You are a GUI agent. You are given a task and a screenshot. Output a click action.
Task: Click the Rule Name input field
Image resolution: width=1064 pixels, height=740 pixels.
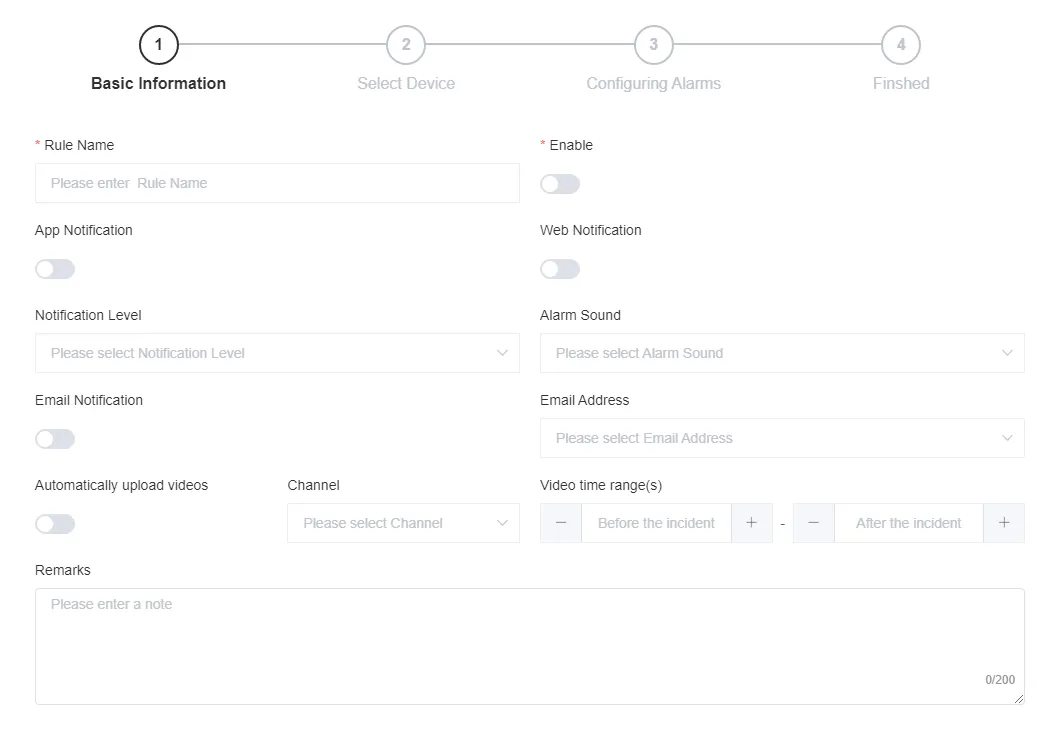(x=277, y=183)
